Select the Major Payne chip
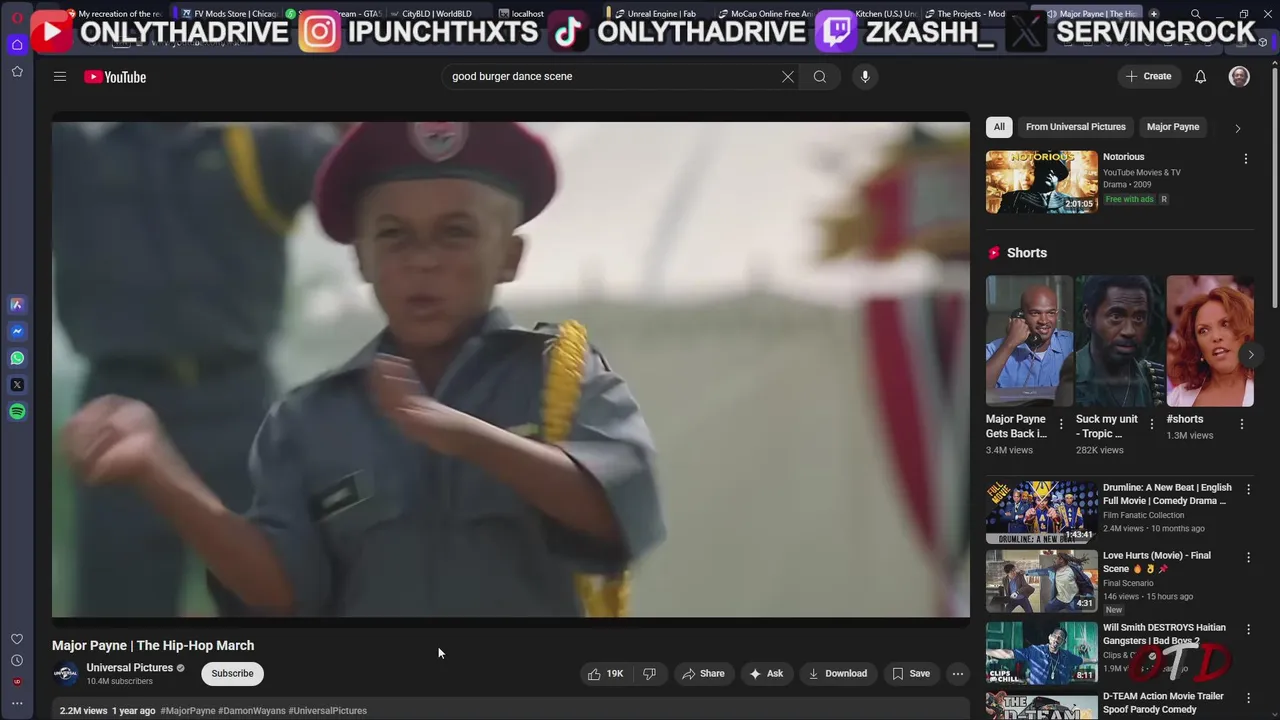1280x720 pixels. point(1173,127)
